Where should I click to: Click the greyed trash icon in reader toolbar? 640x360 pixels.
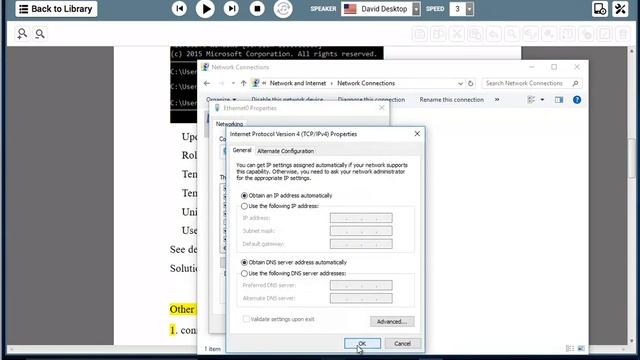click(x=623, y=34)
